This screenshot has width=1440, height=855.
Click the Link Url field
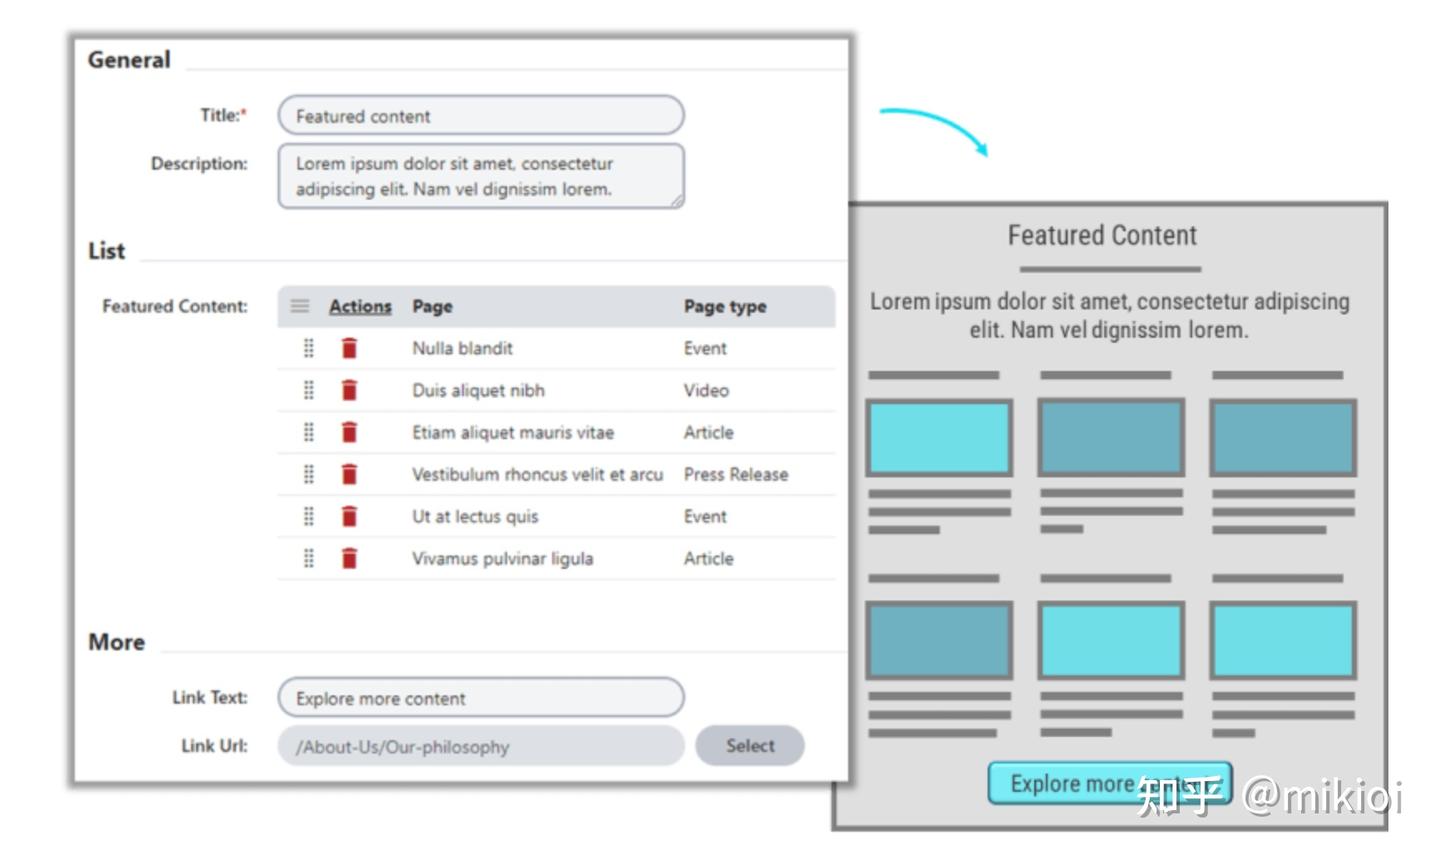[481, 746]
